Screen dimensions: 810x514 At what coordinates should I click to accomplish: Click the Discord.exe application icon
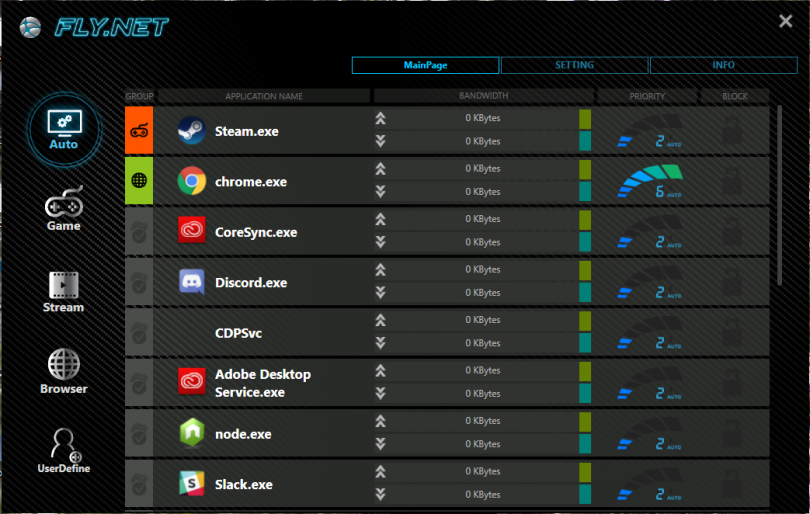pyautogui.click(x=191, y=282)
